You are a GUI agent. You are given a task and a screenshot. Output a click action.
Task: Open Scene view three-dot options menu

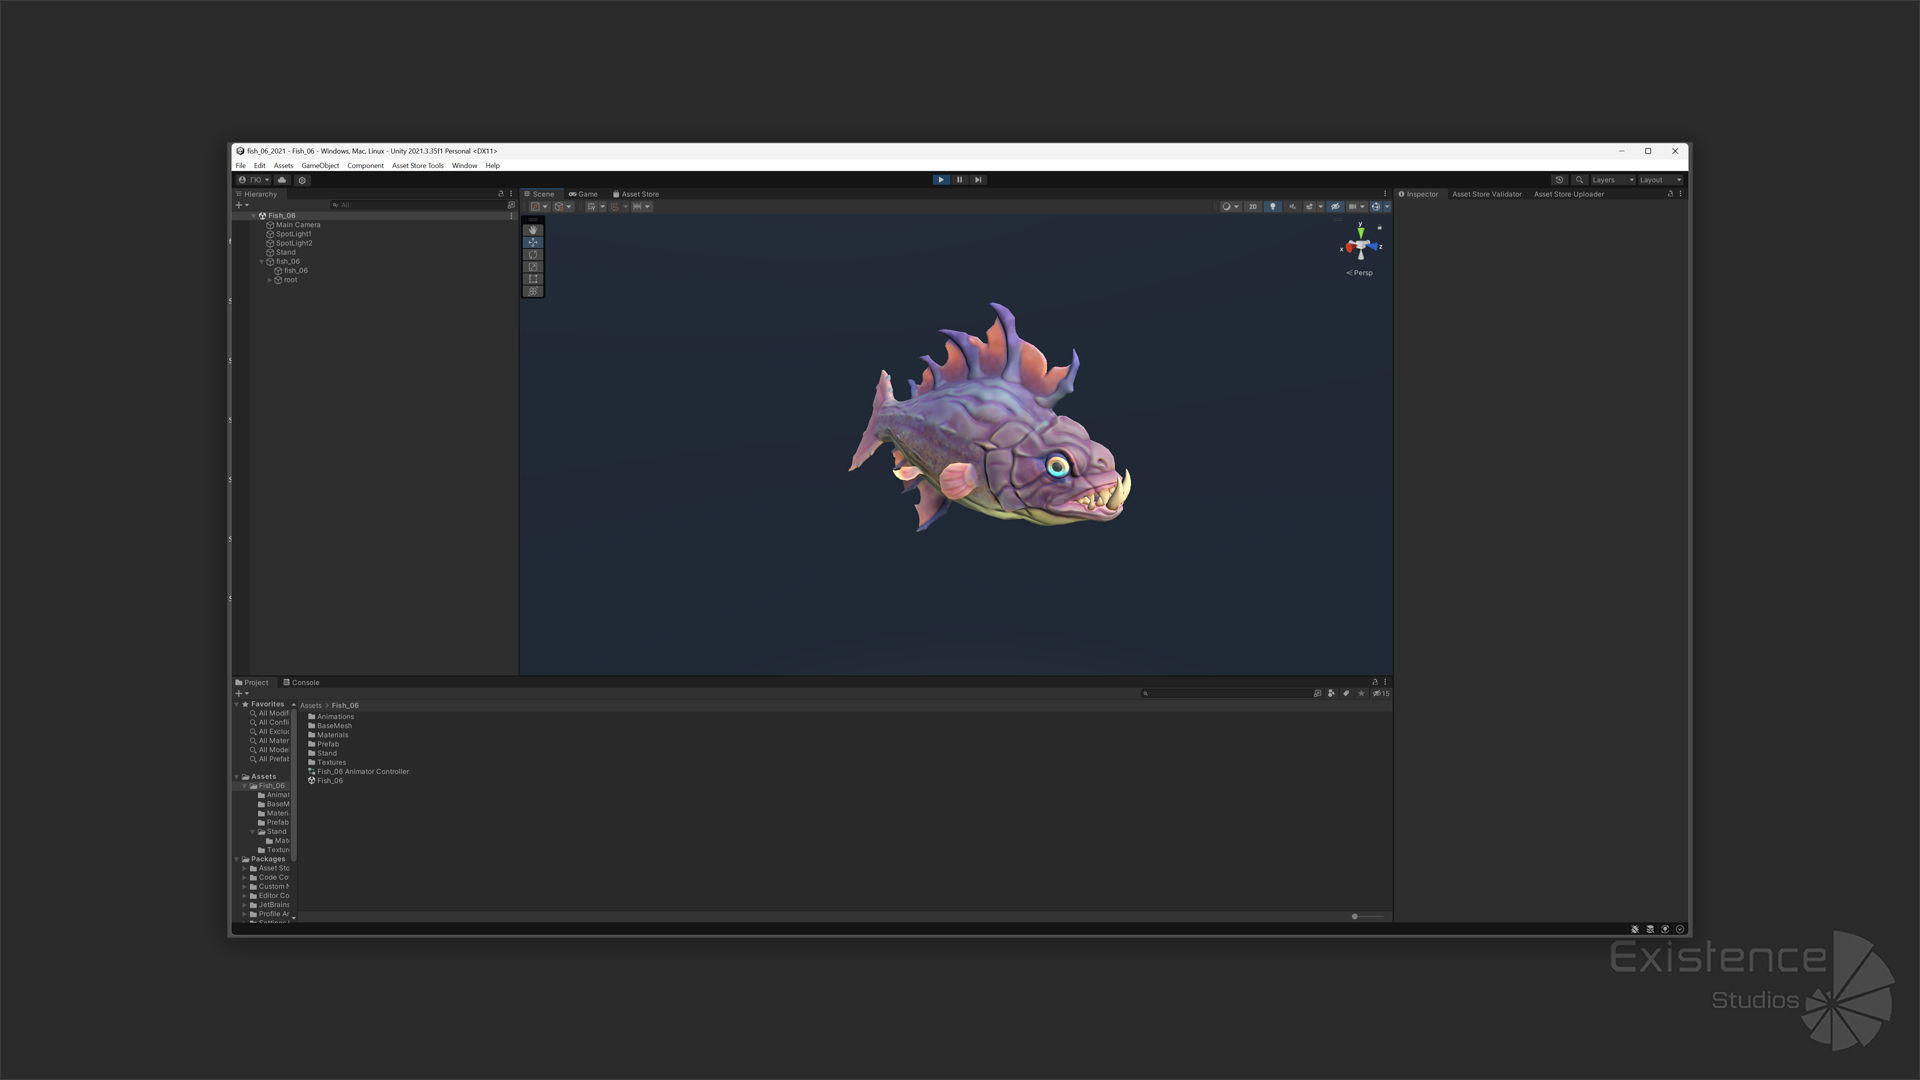tap(1385, 194)
